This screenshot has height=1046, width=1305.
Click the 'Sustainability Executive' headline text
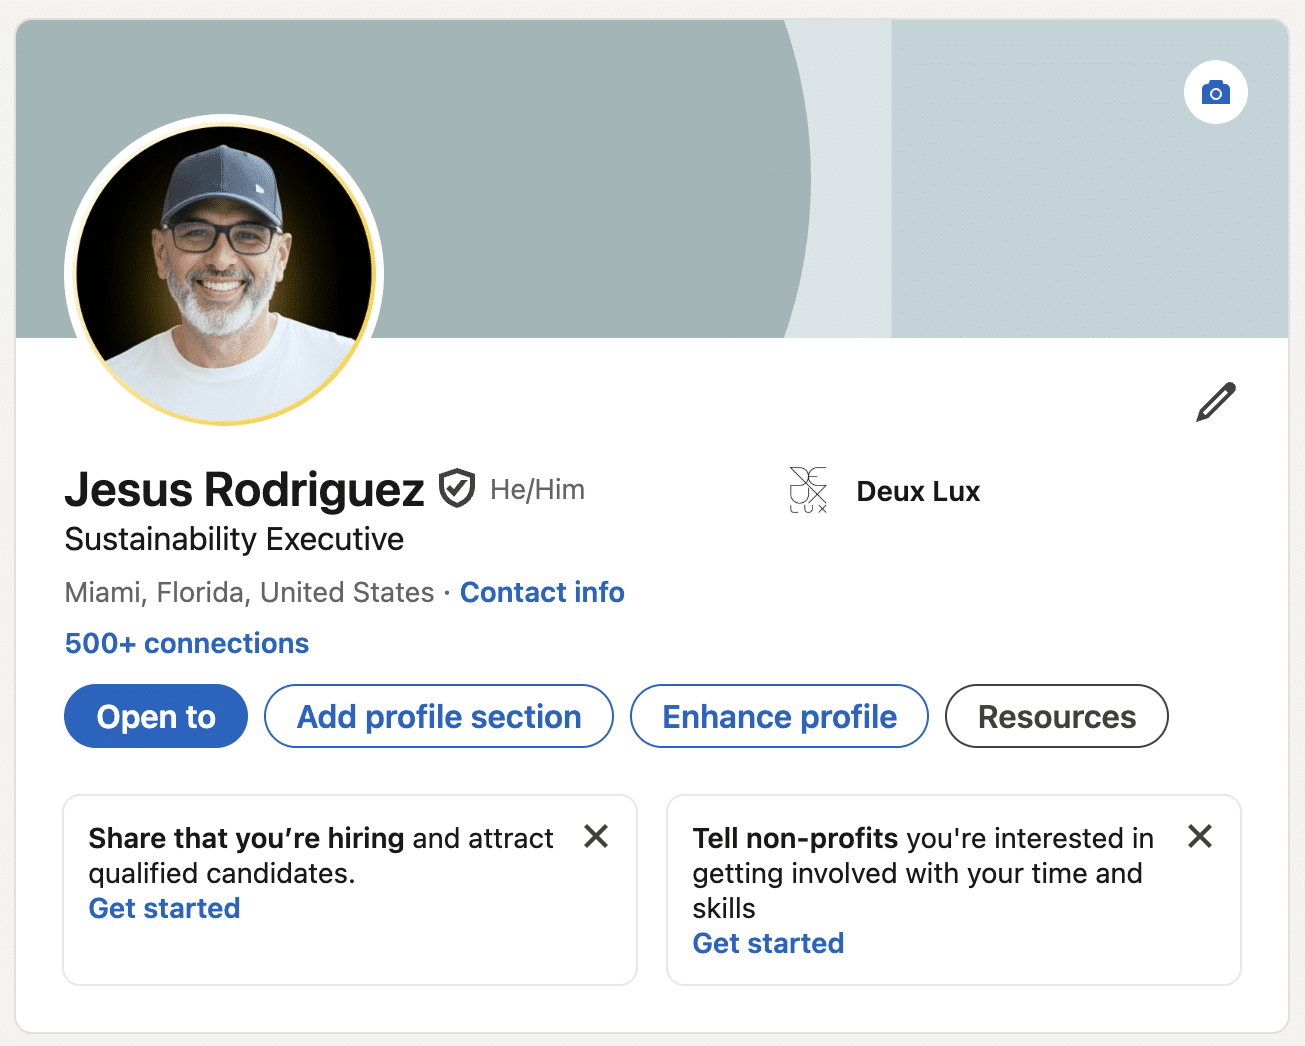tap(235, 539)
